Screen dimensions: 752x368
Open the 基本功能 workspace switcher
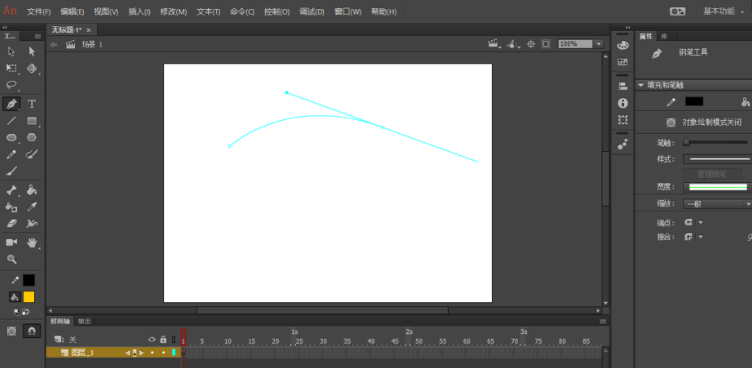point(725,12)
